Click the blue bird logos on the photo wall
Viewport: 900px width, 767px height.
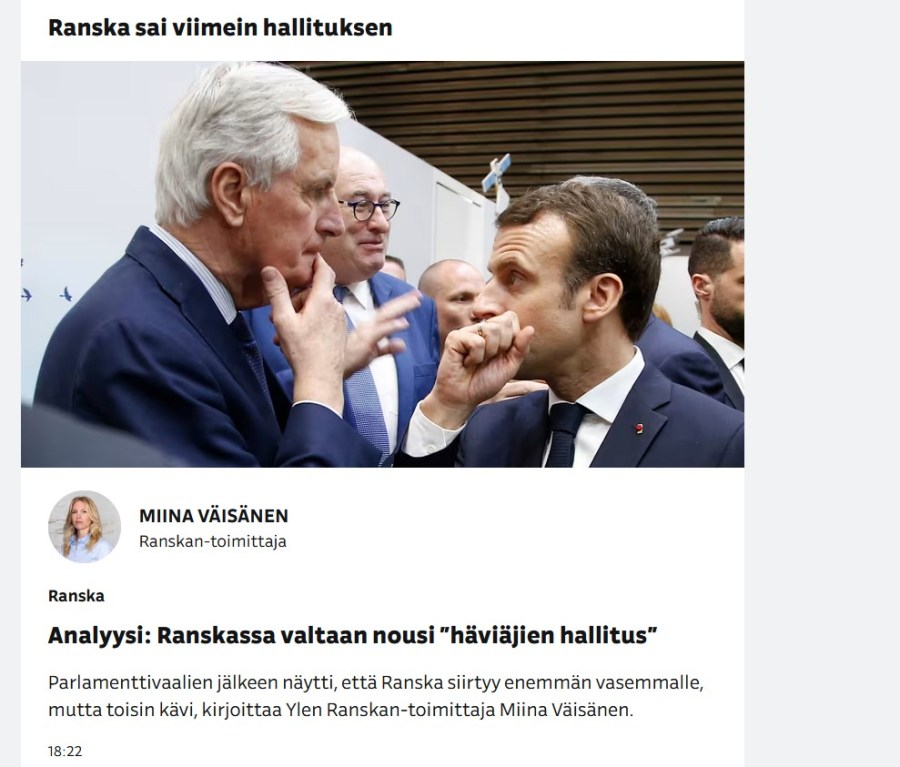tap(46, 295)
